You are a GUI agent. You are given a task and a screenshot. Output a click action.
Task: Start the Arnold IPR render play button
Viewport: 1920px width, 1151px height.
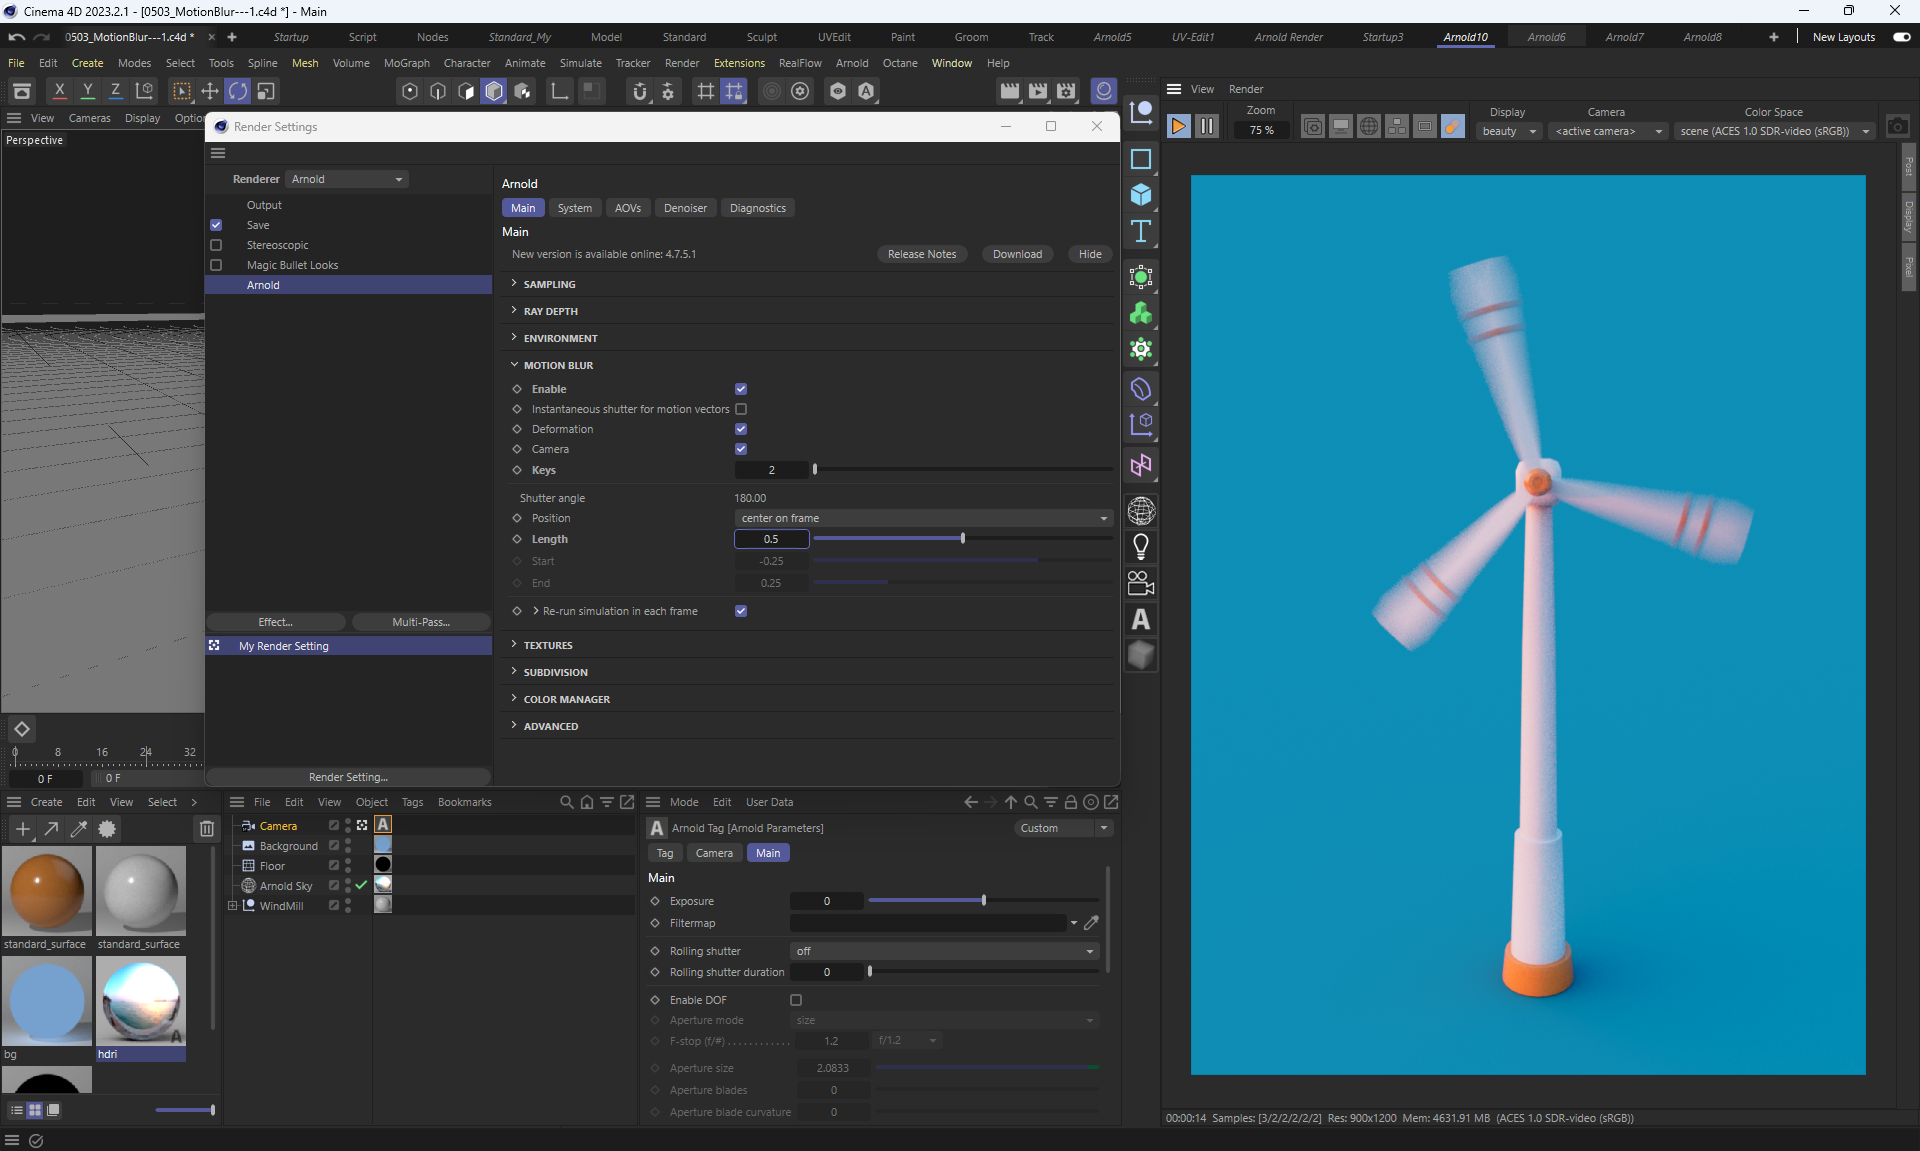(x=1179, y=127)
